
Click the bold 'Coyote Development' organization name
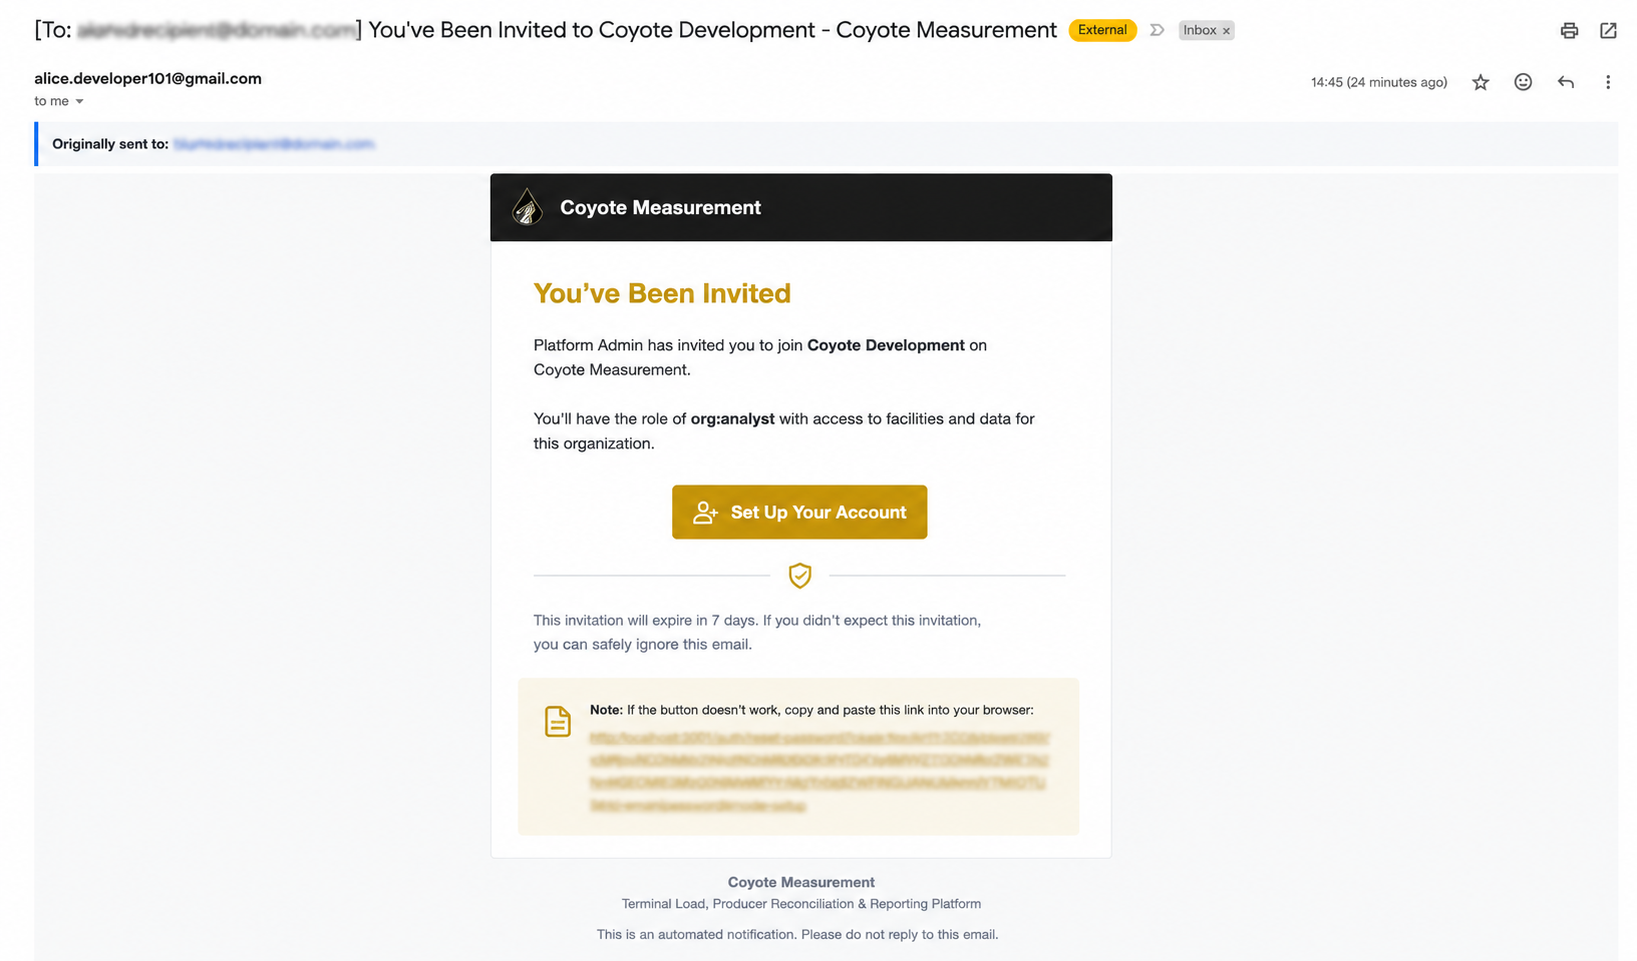(x=886, y=345)
